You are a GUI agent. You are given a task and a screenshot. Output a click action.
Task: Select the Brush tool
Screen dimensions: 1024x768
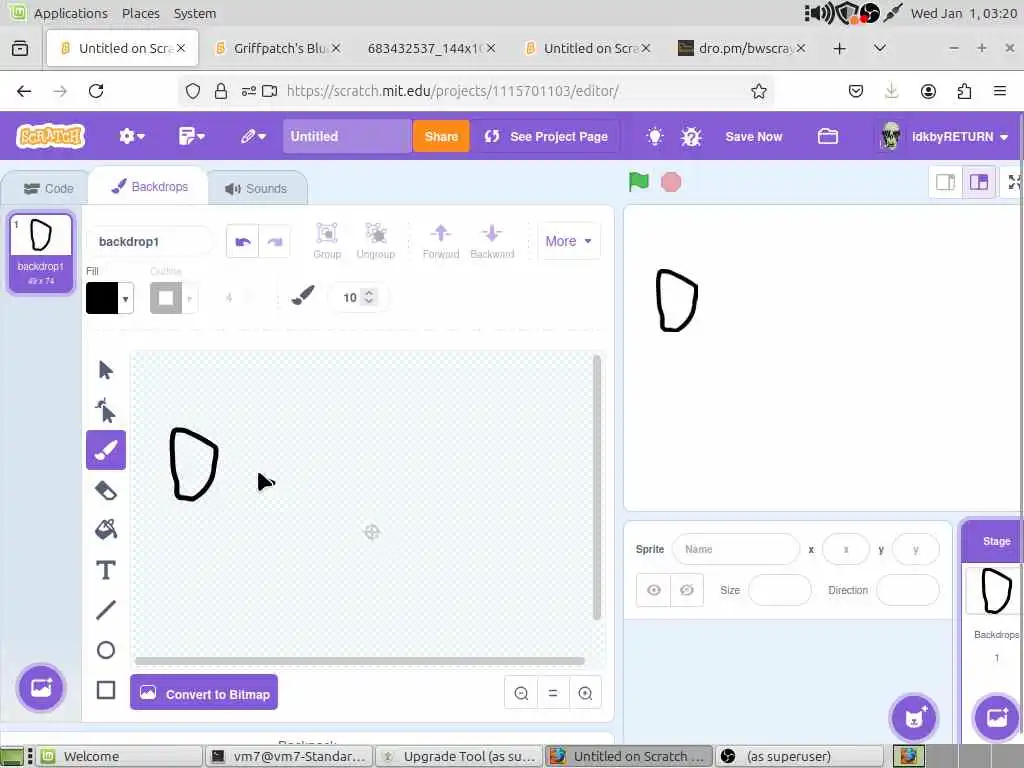106,450
